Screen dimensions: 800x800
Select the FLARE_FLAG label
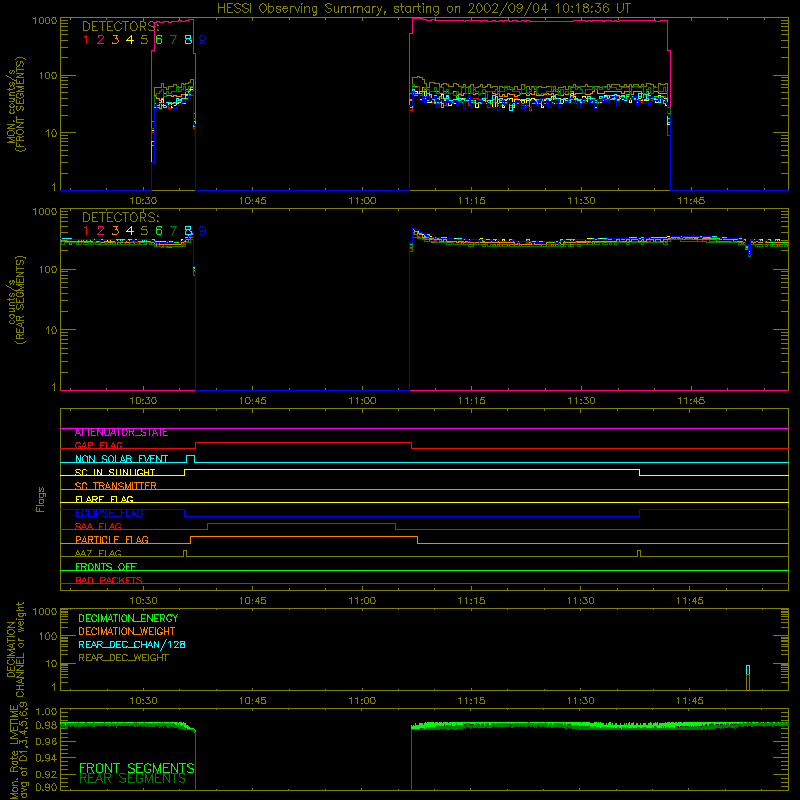[x=104, y=499]
